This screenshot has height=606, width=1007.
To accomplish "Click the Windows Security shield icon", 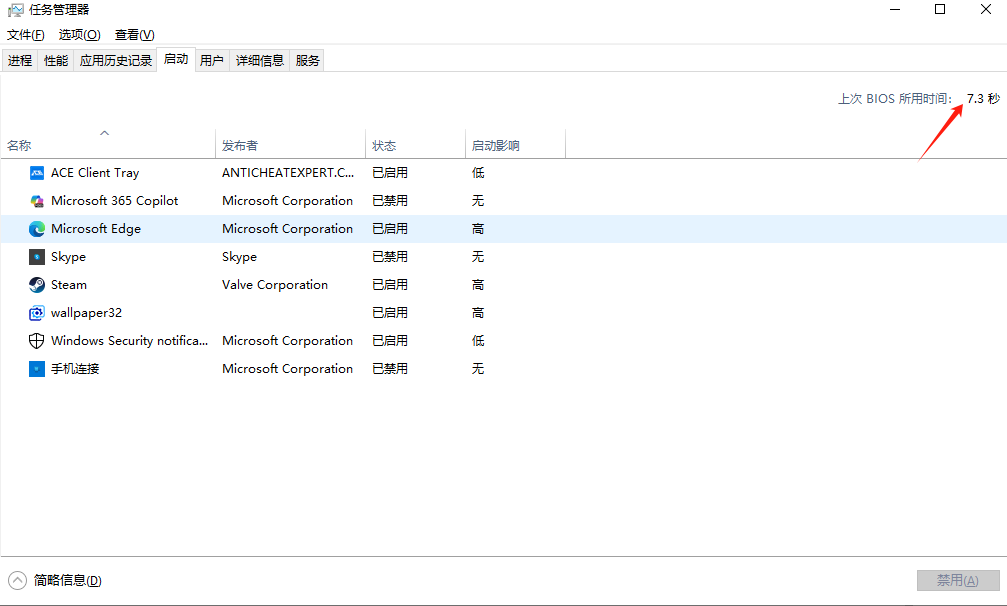I will [37, 341].
